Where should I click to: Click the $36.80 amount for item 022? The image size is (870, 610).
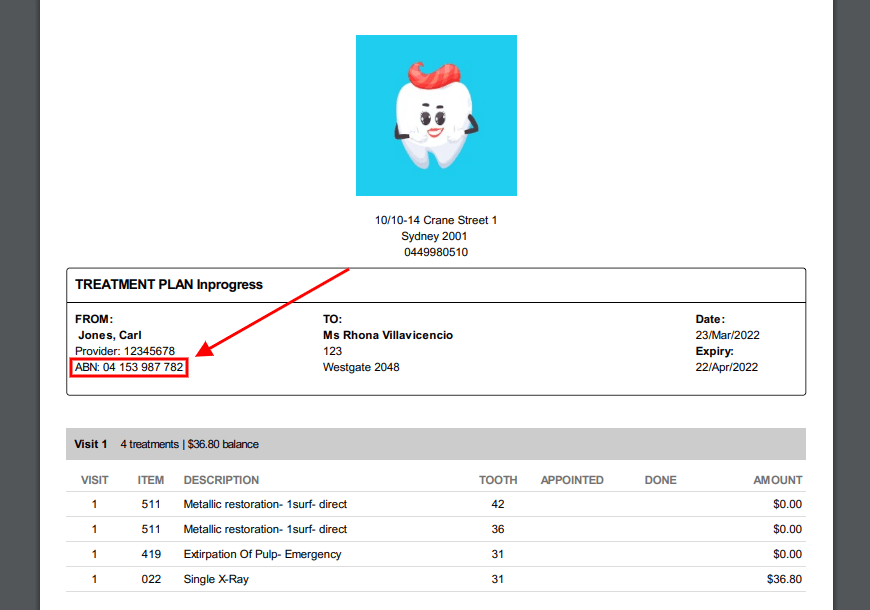click(x=785, y=579)
